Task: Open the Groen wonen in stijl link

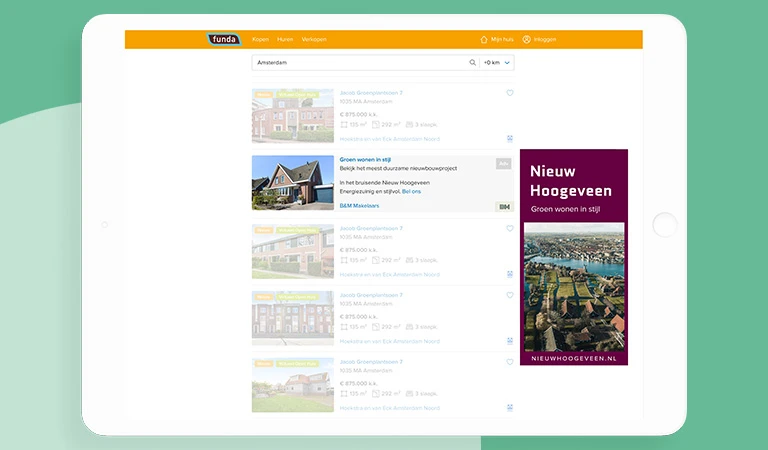Action: 365,160
